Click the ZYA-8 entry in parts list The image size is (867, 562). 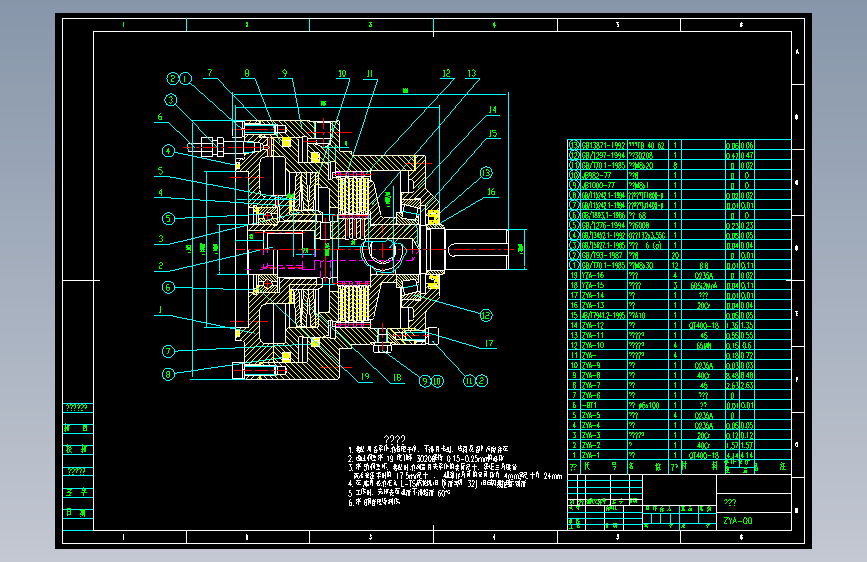pos(591,376)
